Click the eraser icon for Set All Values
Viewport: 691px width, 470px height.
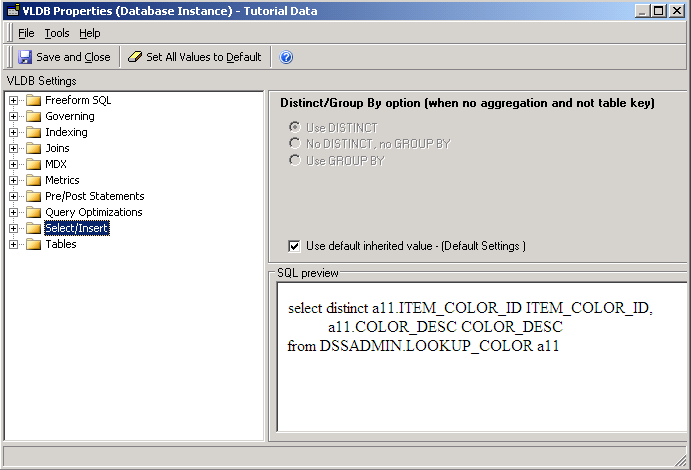click(x=135, y=57)
